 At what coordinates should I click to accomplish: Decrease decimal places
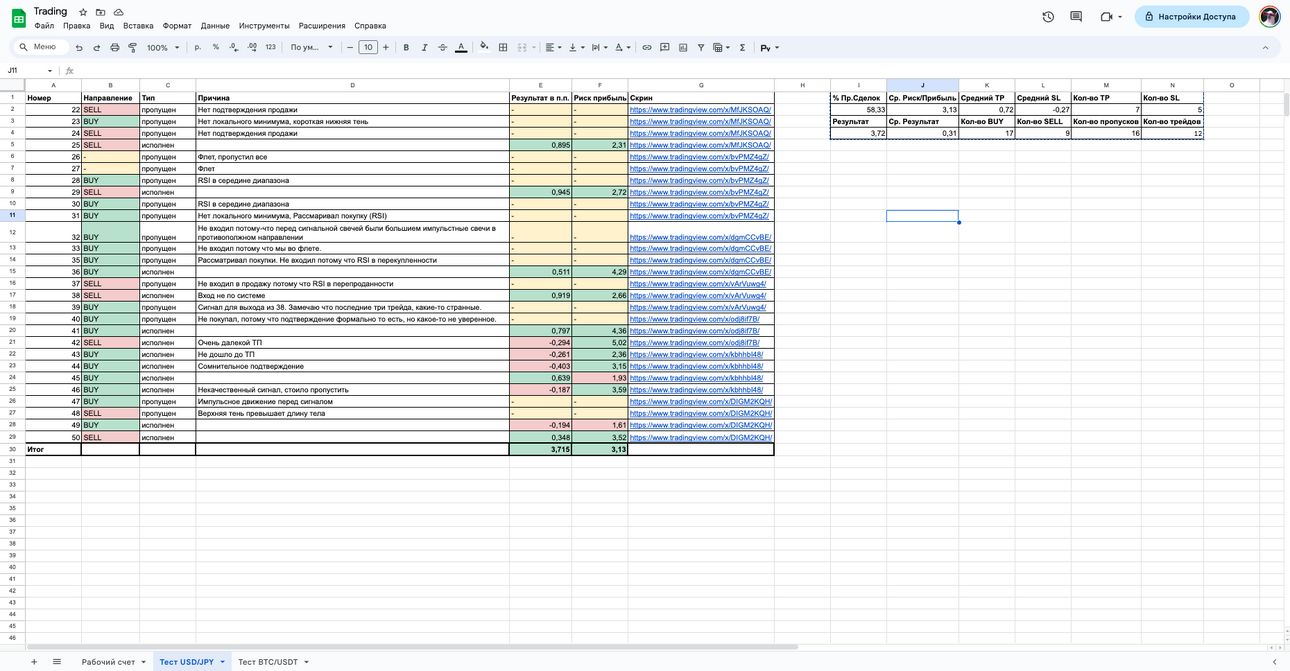click(233, 47)
